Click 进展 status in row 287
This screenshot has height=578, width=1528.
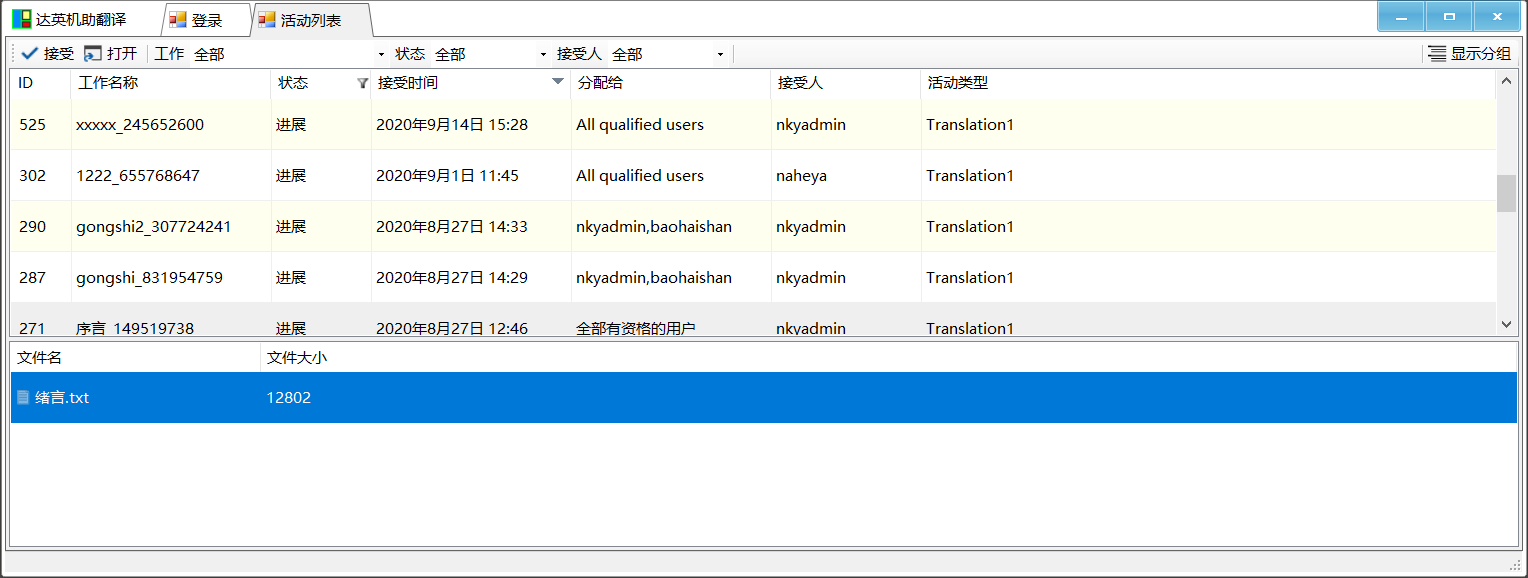pyautogui.click(x=291, y=278)
